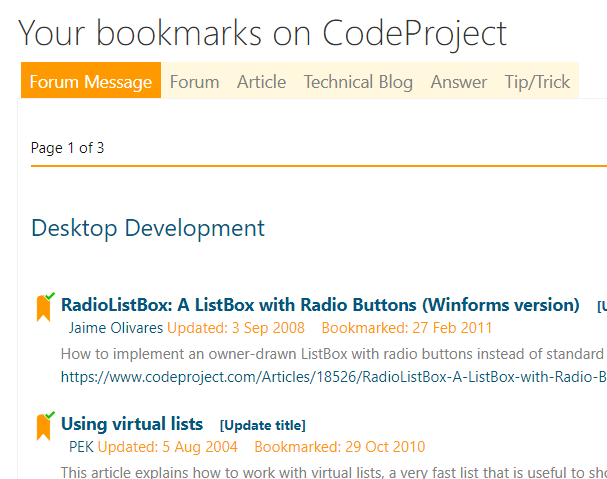
Task: Click author name PEK
Action: pos(81,447)
